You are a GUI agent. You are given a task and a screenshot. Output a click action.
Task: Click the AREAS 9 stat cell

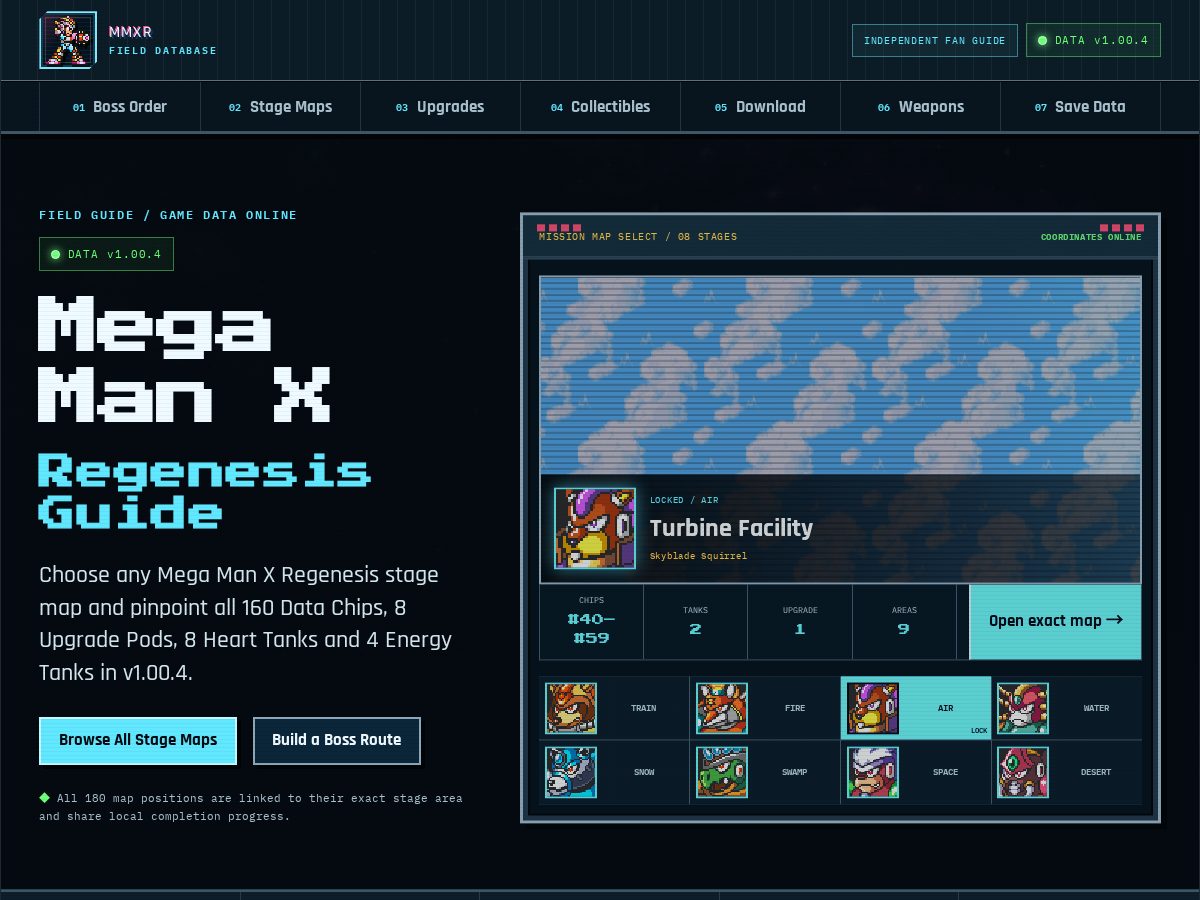[x=904, y=622]
